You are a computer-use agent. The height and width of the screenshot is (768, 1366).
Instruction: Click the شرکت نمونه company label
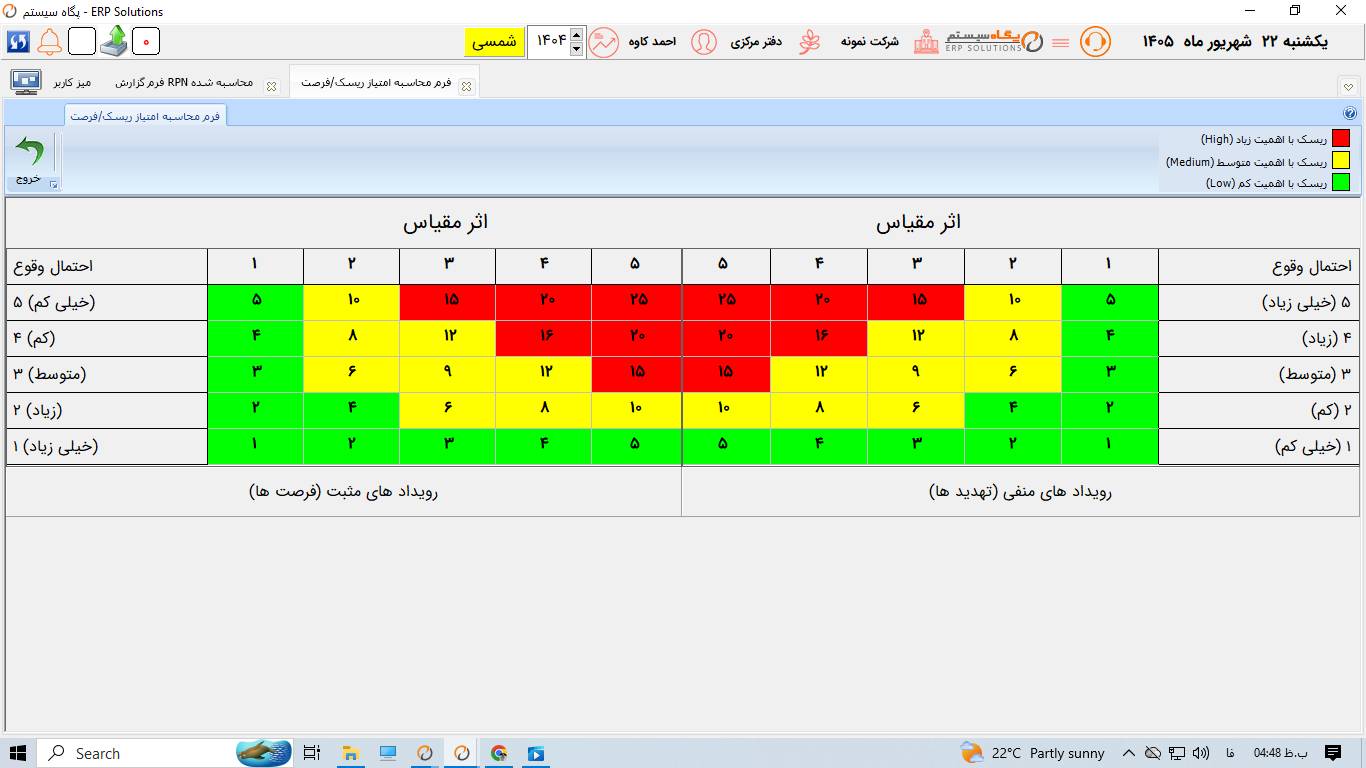pyautogui.click(x=869, y=42)
